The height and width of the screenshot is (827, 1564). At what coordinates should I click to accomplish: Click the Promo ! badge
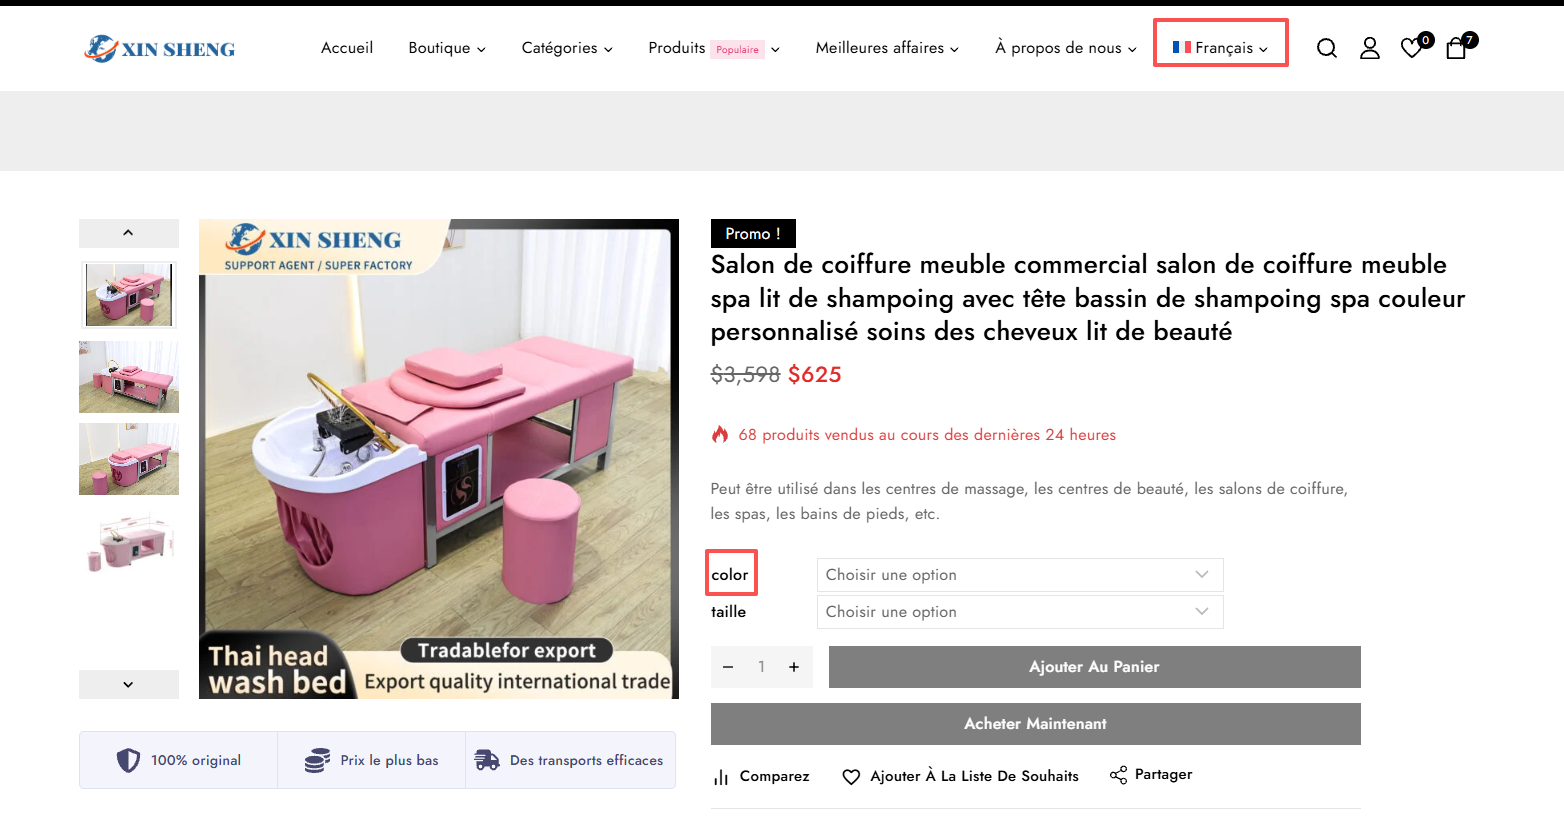point(753,233)
